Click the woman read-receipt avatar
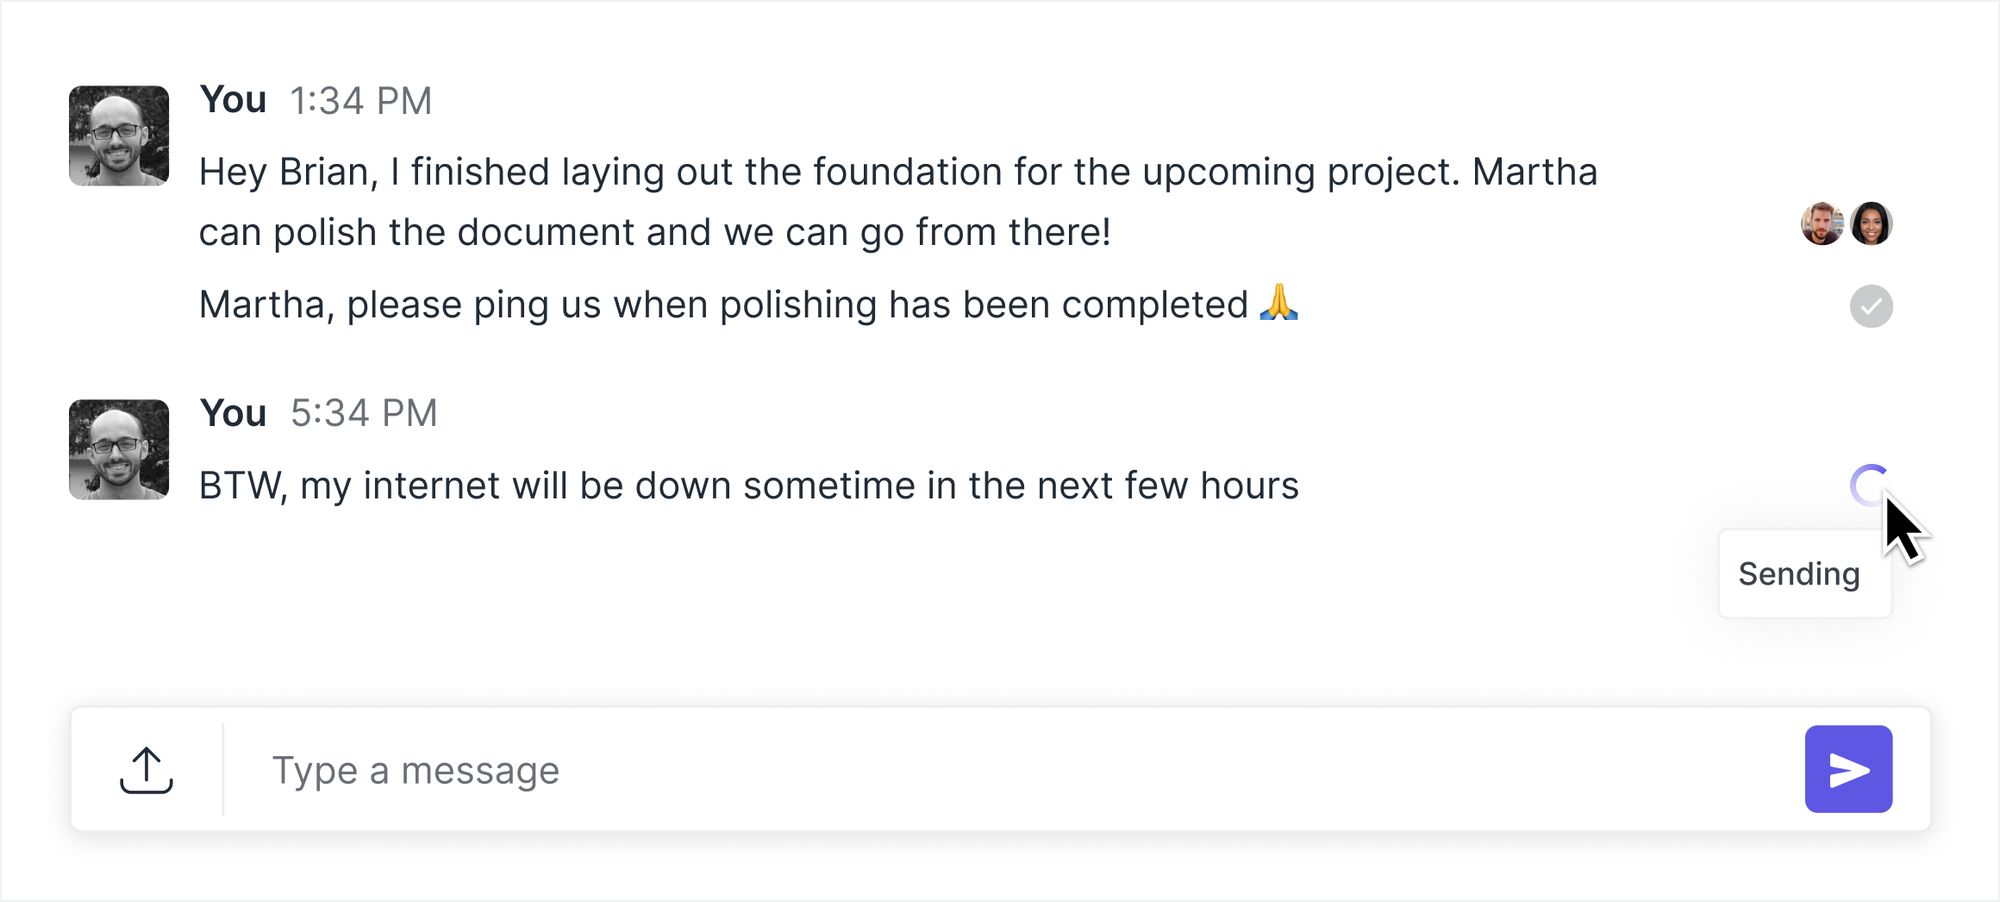Viewport: 2000px width, 902px height. (1871, 223)
